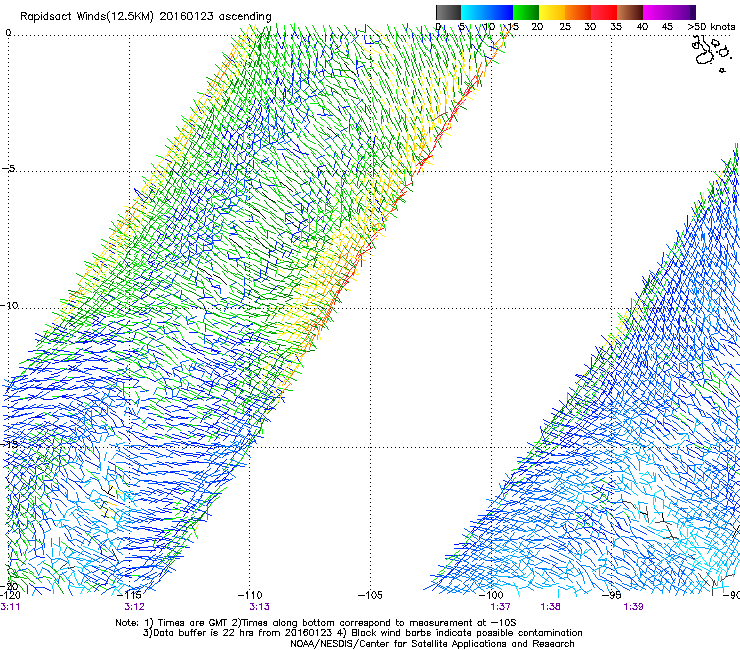Choose the red 30-35 knots legend swatch

(604, 12)
